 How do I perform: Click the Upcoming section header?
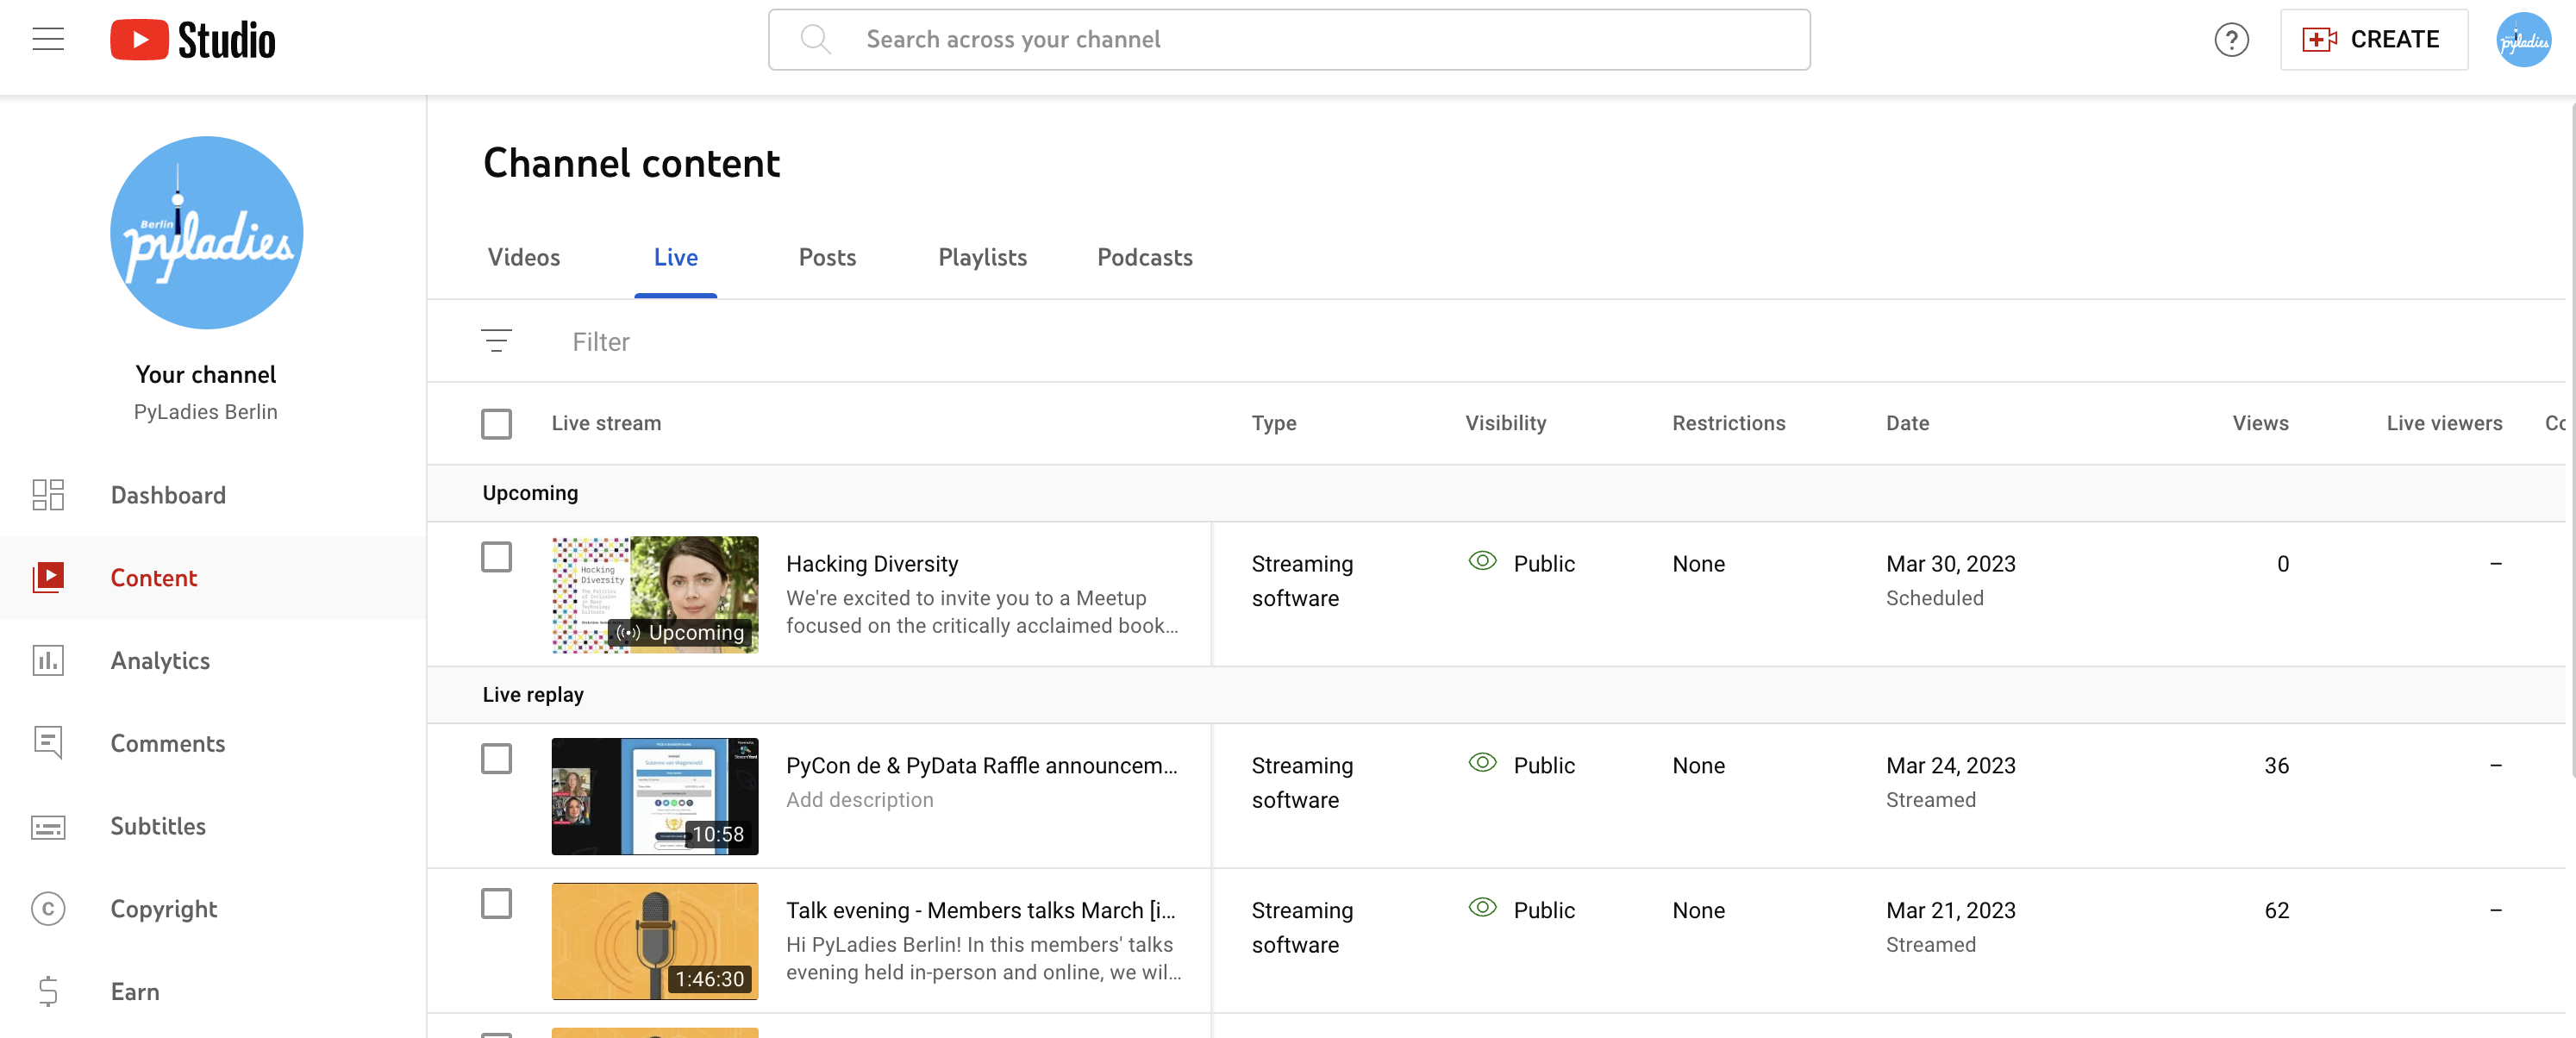click(x=530, y=493)
